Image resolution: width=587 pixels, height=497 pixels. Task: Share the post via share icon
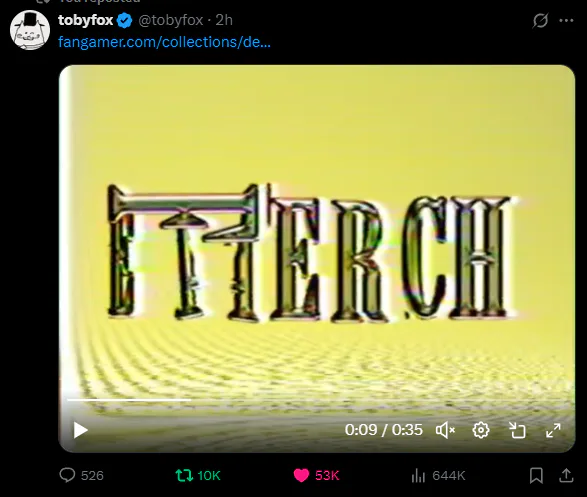pos(566,475)
